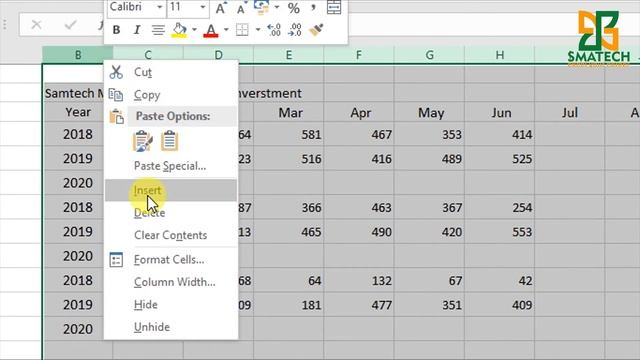Select column H header

(x=500, y=55)
